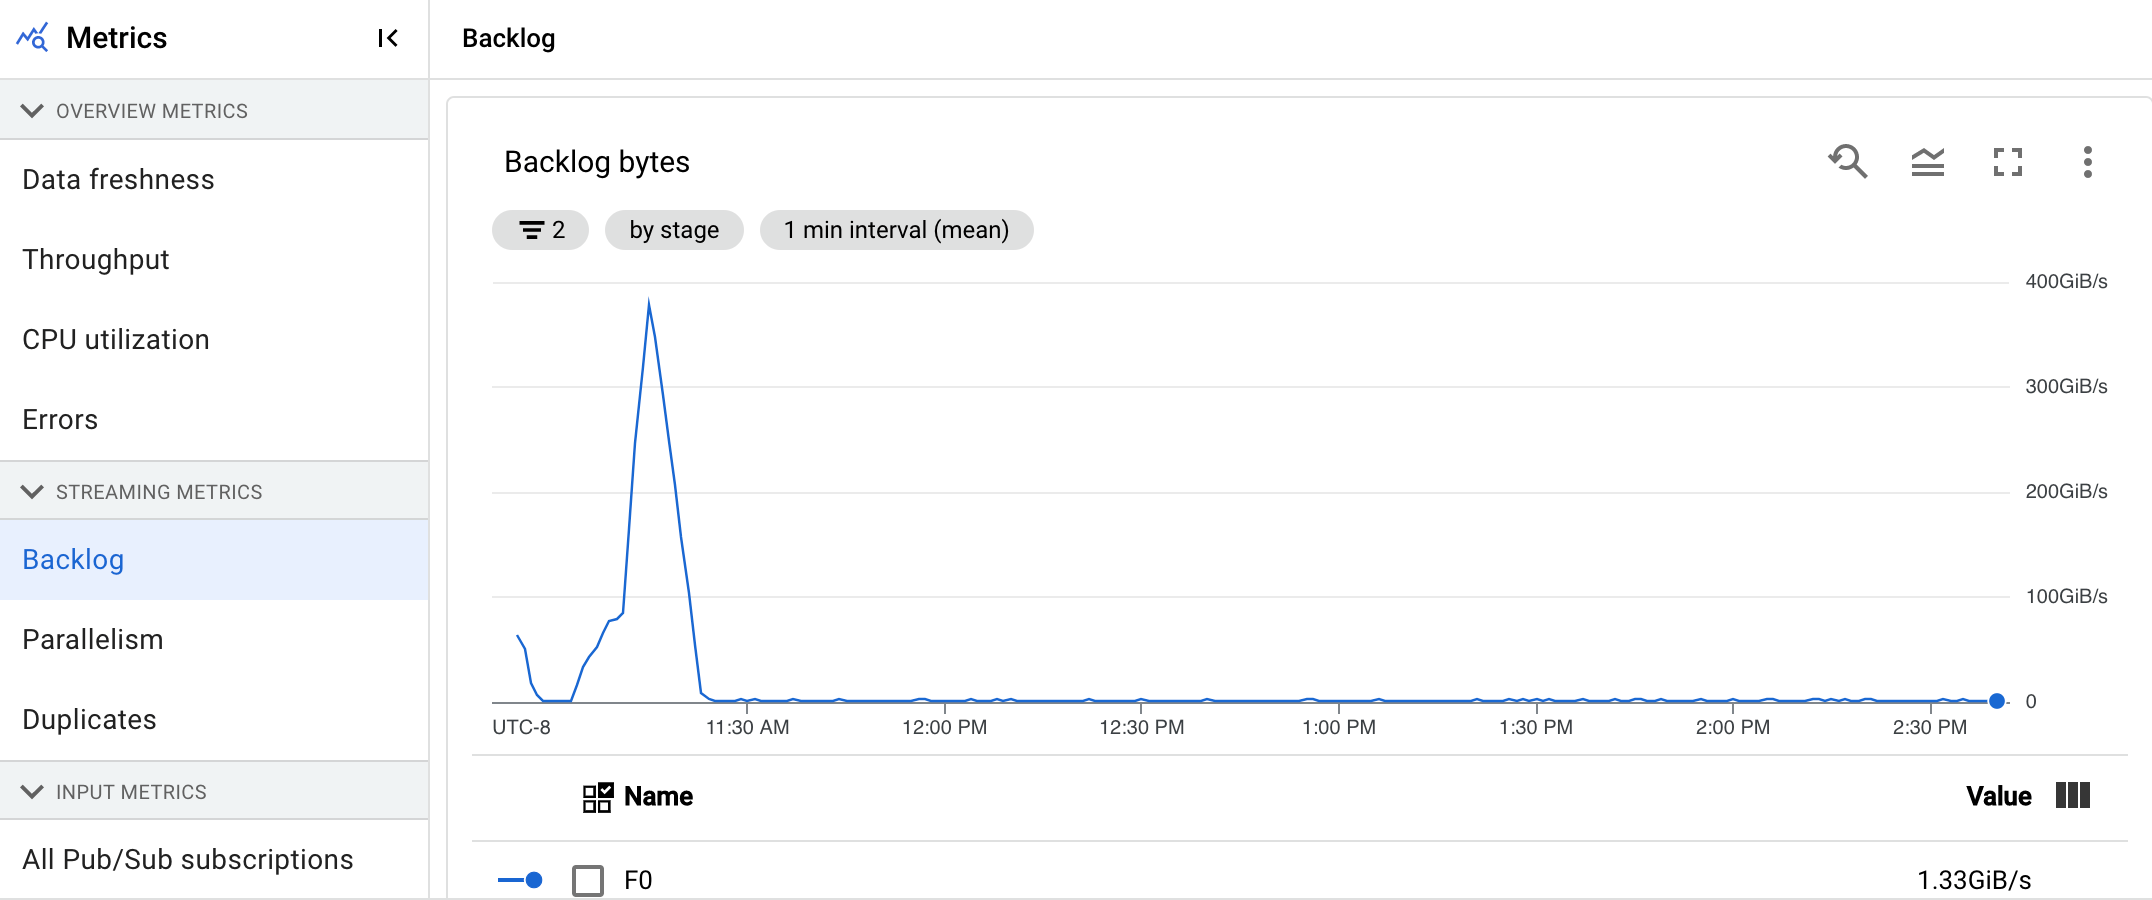Image resolution: width=2152 pixels, height=900 pixels.
Task: Click the blue dot at the chart's end
Action: 1995,701
